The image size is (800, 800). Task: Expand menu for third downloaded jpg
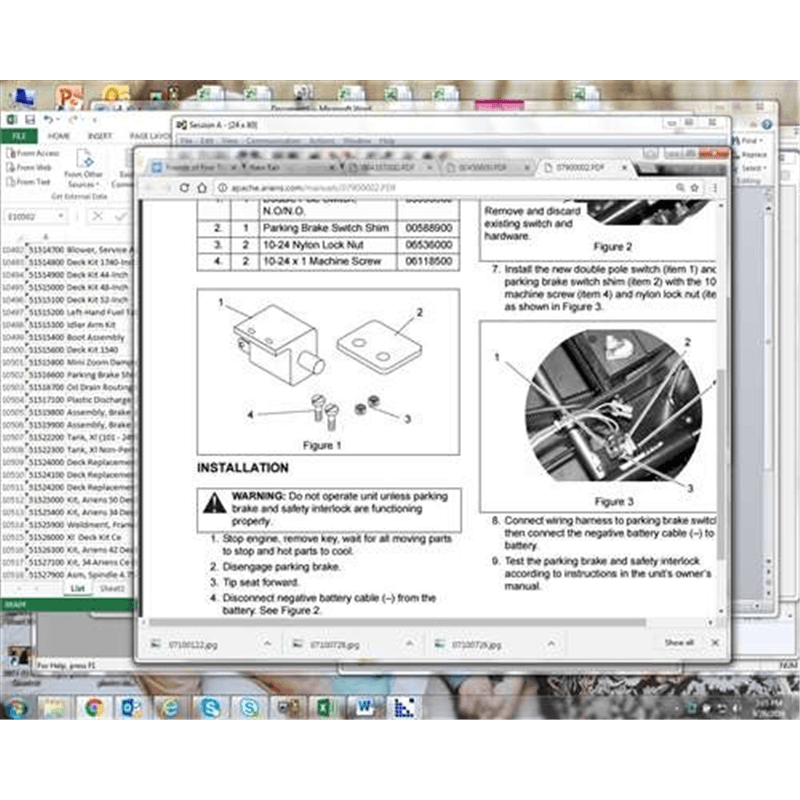[x=551, y=644]
